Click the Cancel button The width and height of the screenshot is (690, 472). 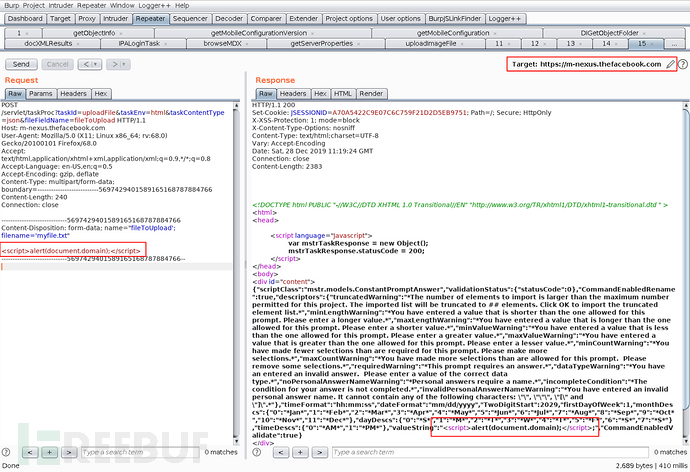[58, 64]
